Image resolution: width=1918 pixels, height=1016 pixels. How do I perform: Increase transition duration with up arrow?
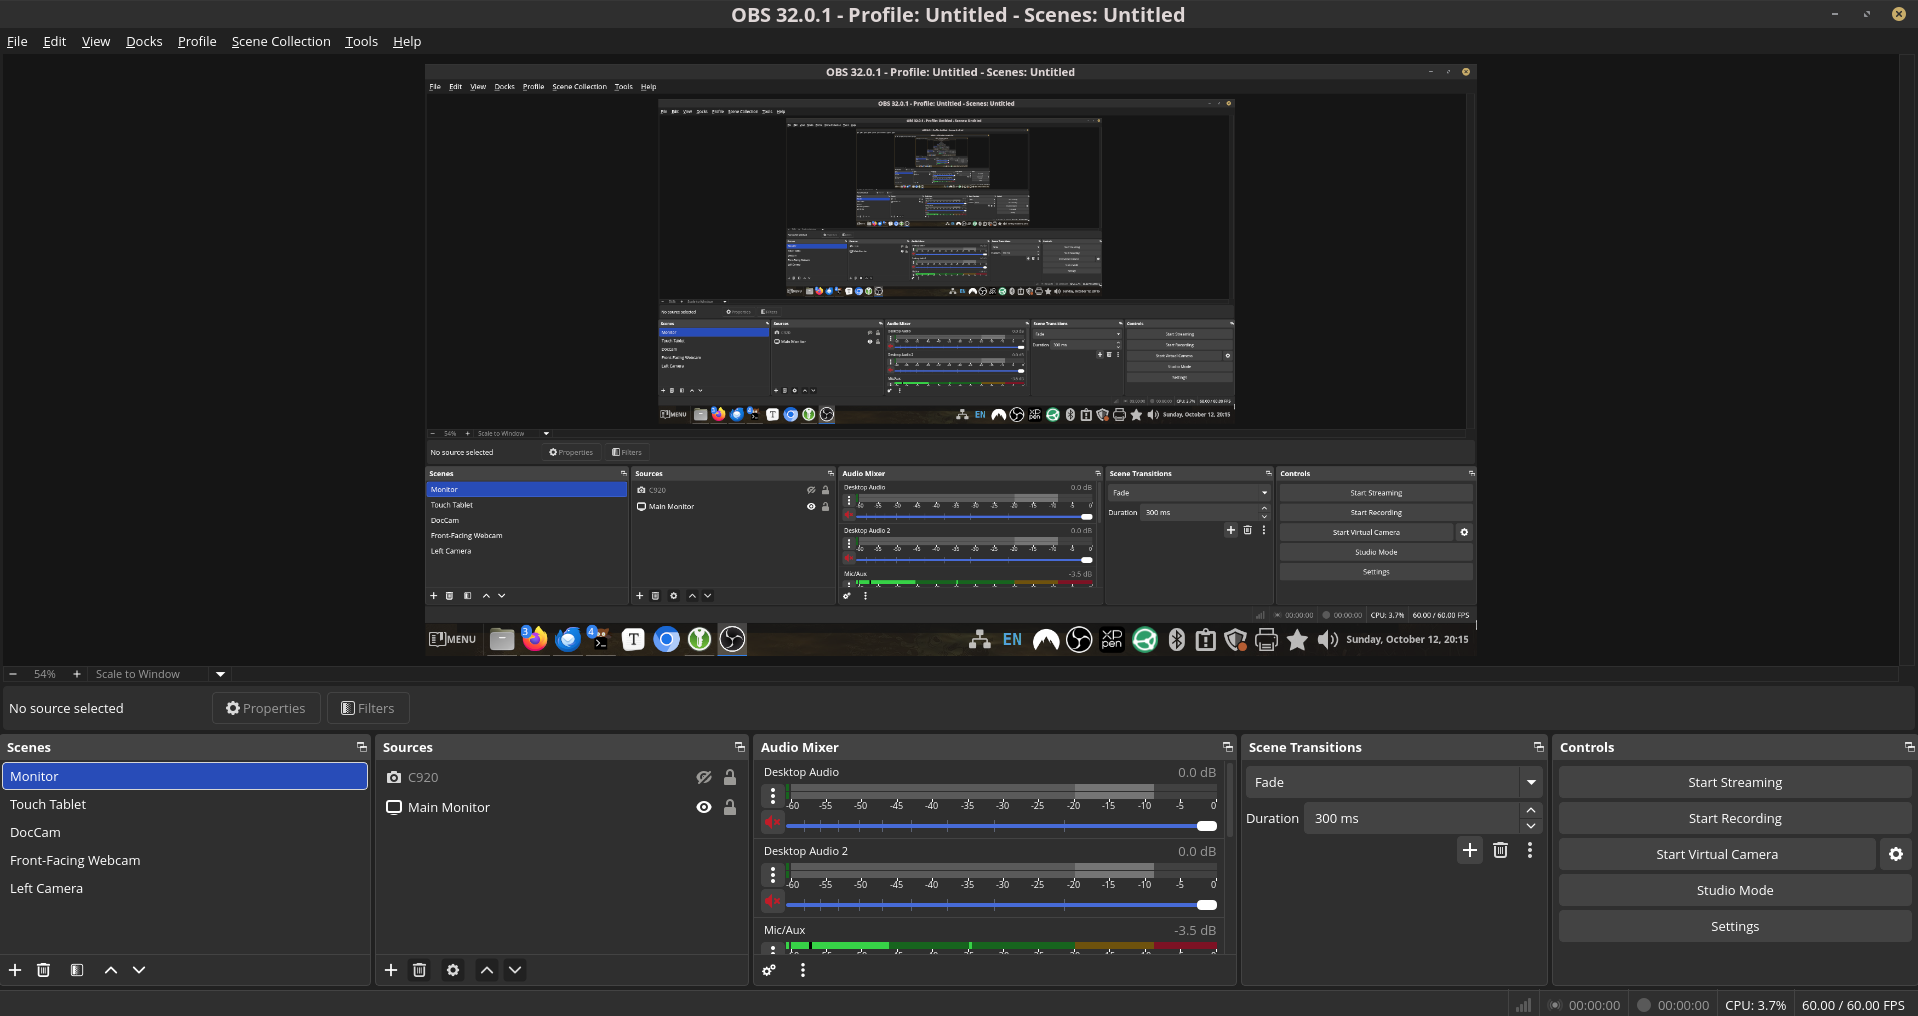1530,811
